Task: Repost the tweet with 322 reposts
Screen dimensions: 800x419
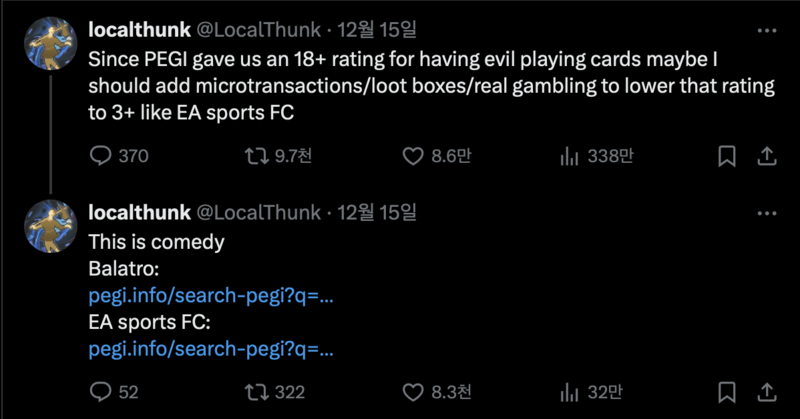Action: [256, 390]
